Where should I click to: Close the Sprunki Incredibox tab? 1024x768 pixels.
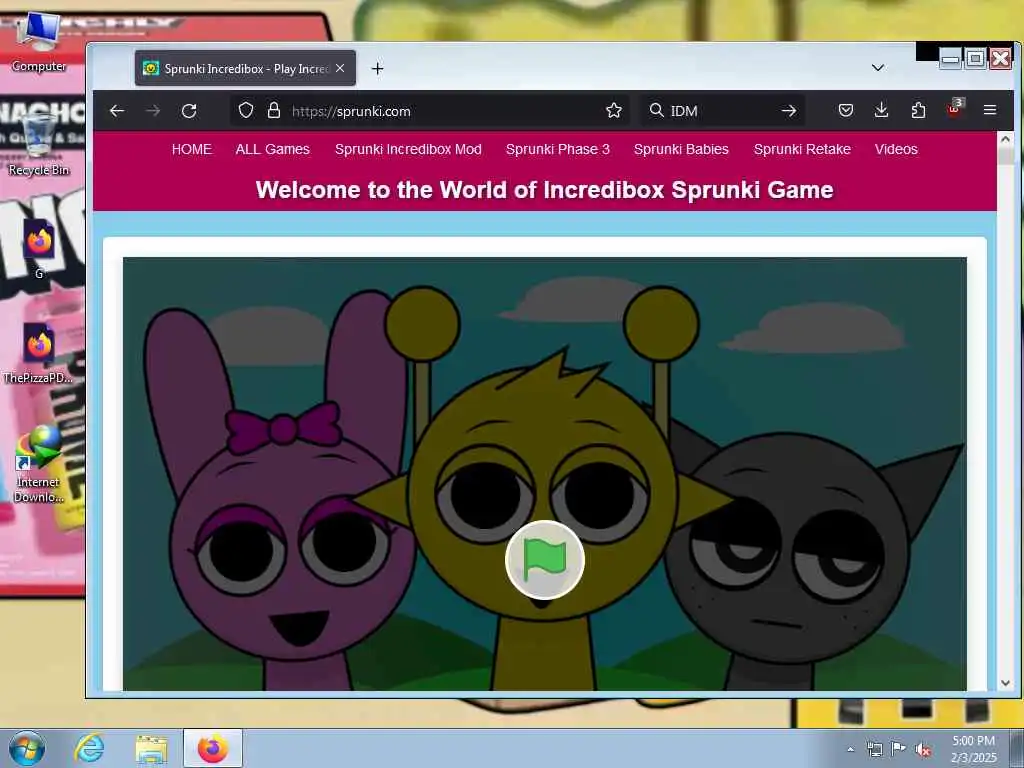[340, 68]
